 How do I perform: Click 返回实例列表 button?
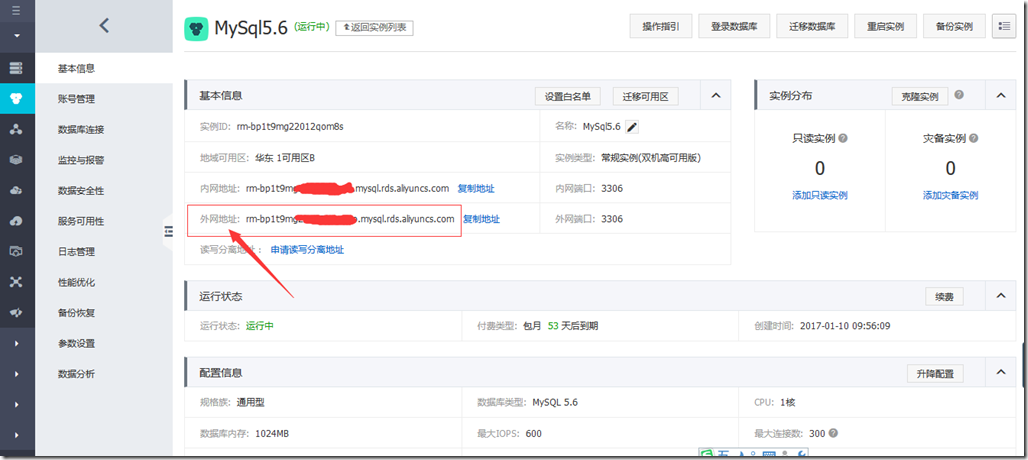pos(374,28)
